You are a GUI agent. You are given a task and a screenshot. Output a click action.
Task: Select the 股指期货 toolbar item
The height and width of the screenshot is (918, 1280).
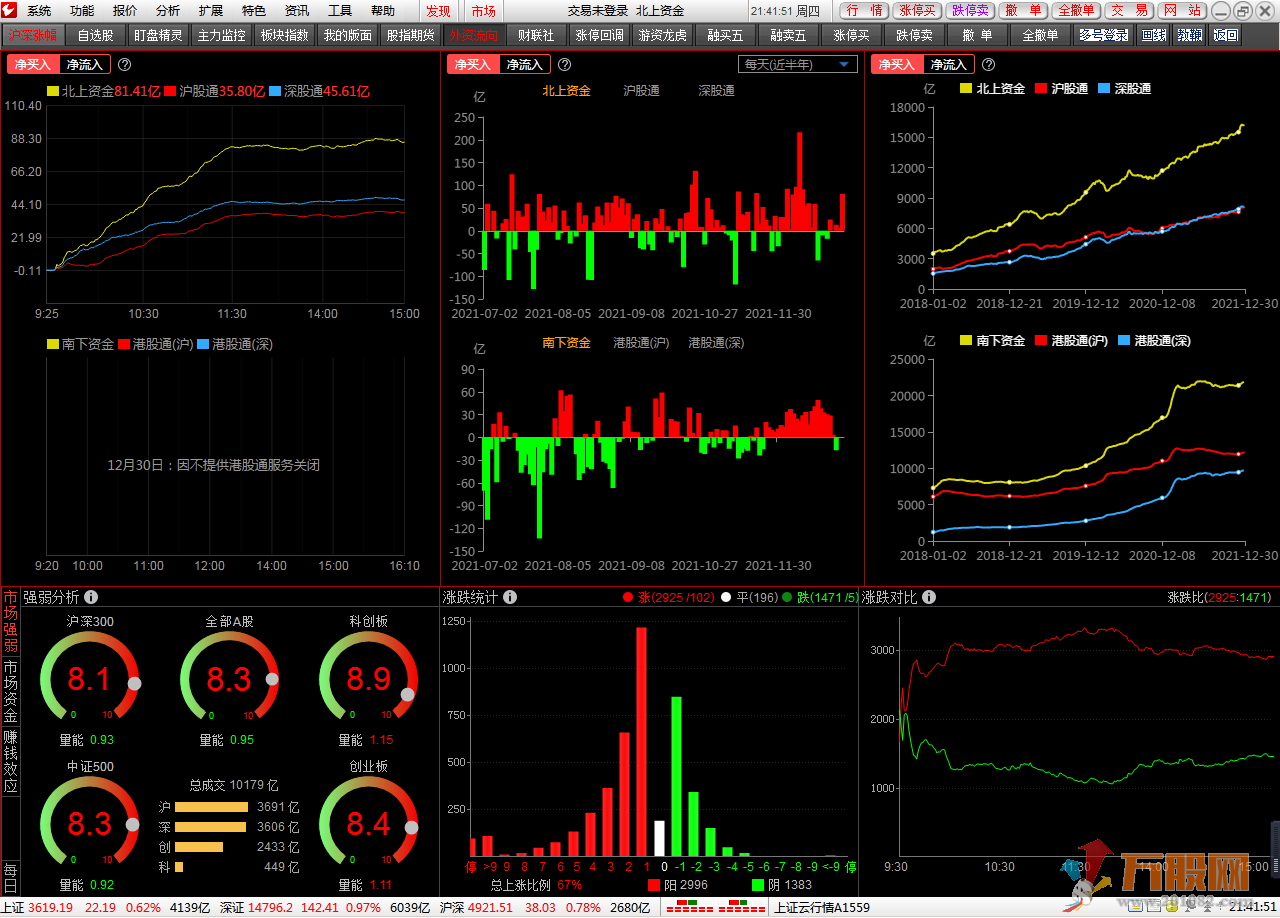point(410,35)
